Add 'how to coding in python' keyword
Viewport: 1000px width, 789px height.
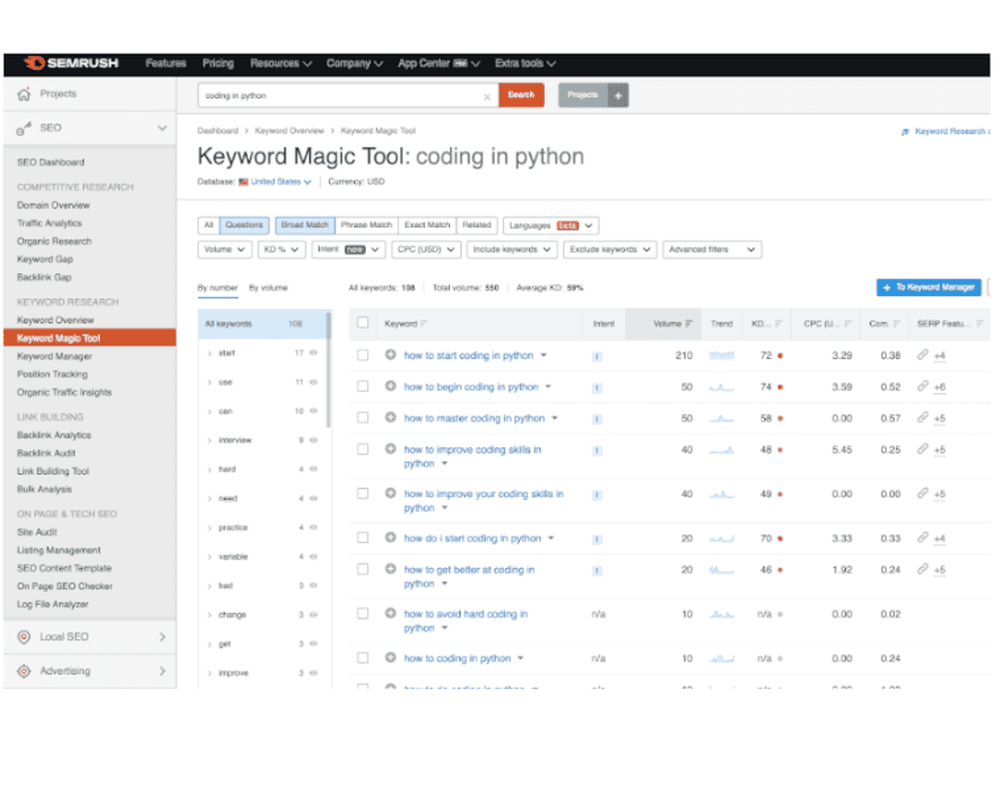click(390, 657)
